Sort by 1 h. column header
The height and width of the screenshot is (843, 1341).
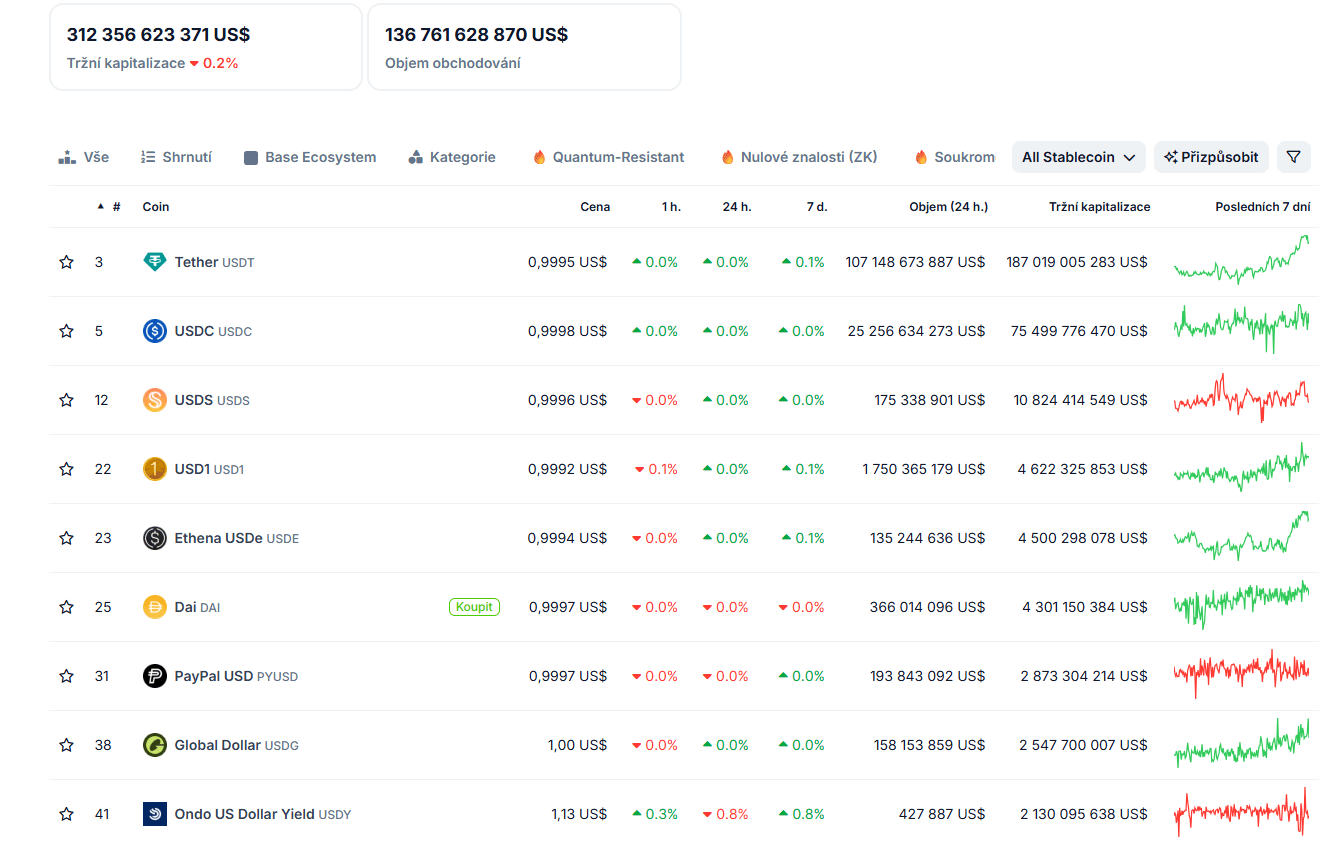click(671, 207)
